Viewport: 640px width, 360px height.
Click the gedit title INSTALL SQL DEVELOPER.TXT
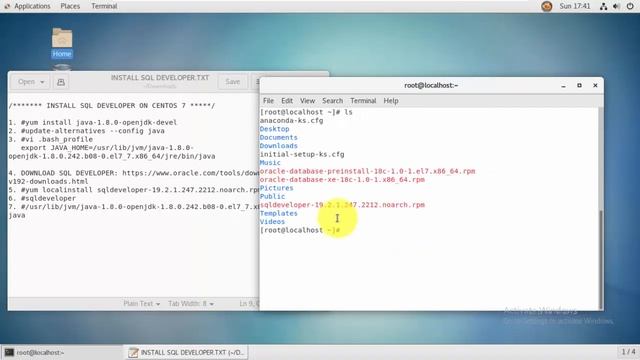160,78
